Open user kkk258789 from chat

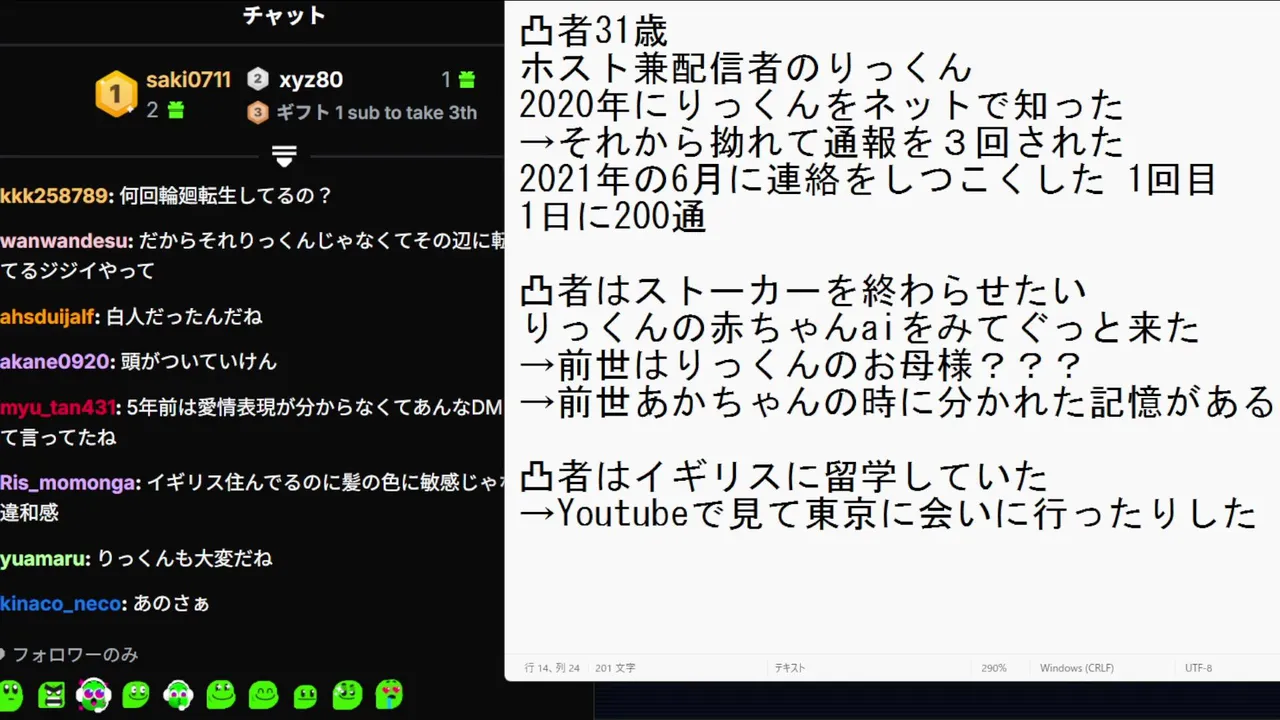point(54,196)
